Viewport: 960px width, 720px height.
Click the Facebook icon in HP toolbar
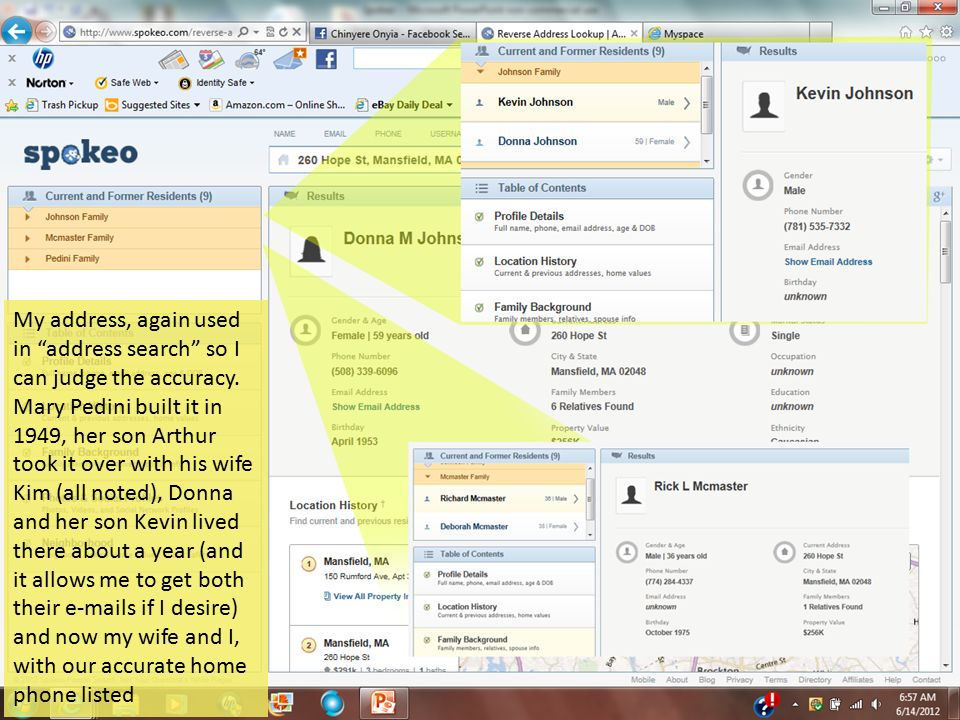[x=326, y=59]
